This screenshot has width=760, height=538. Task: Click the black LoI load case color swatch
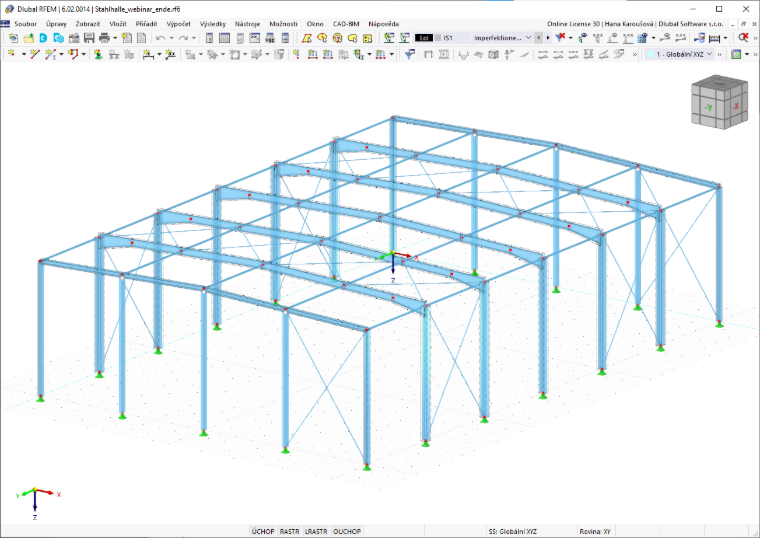click(424, 38)
